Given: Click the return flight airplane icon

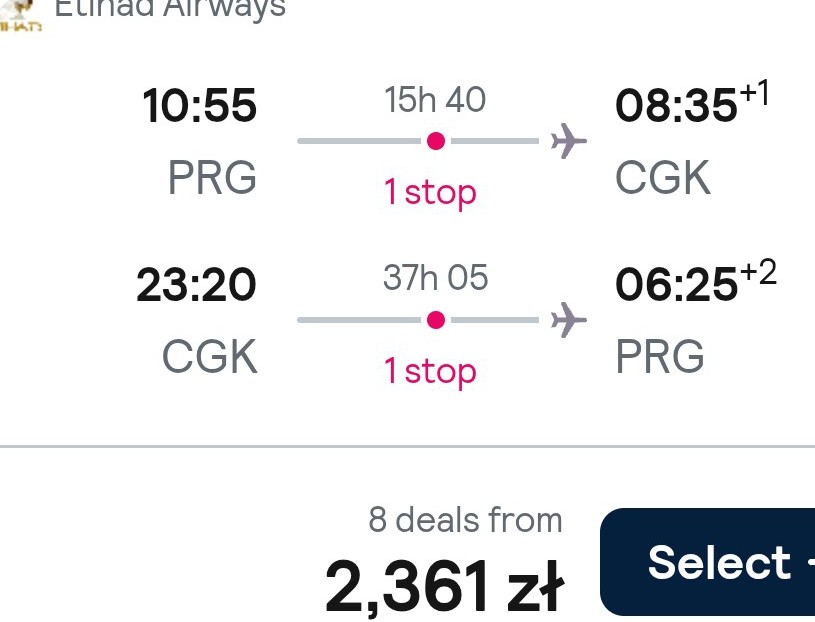Looking at the screenshot, I should click(569, 320).
